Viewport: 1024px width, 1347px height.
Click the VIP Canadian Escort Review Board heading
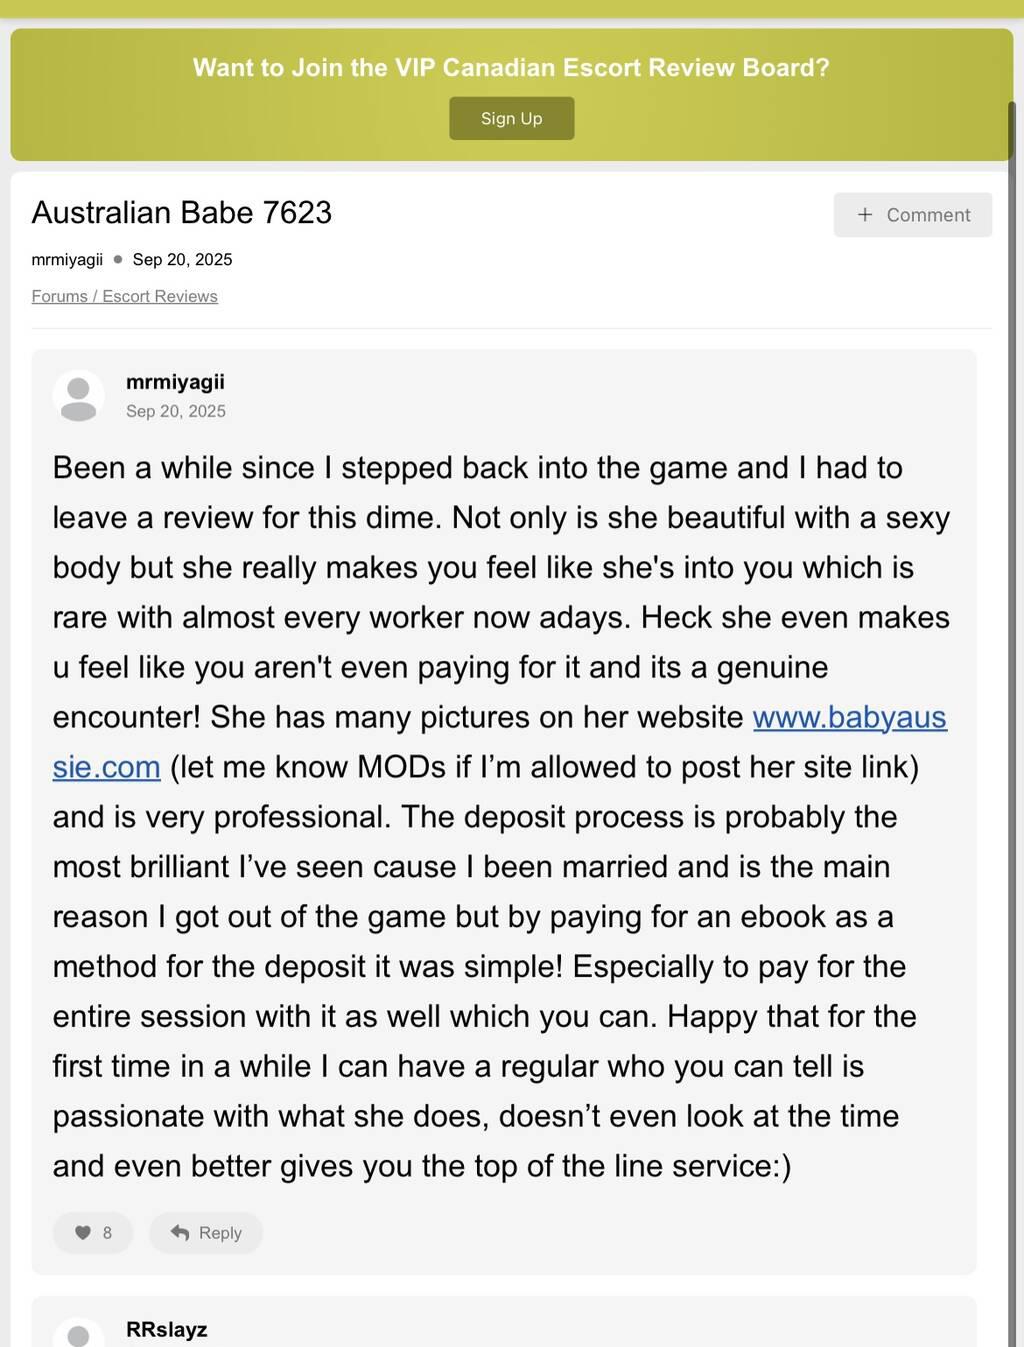coord(511,67)
